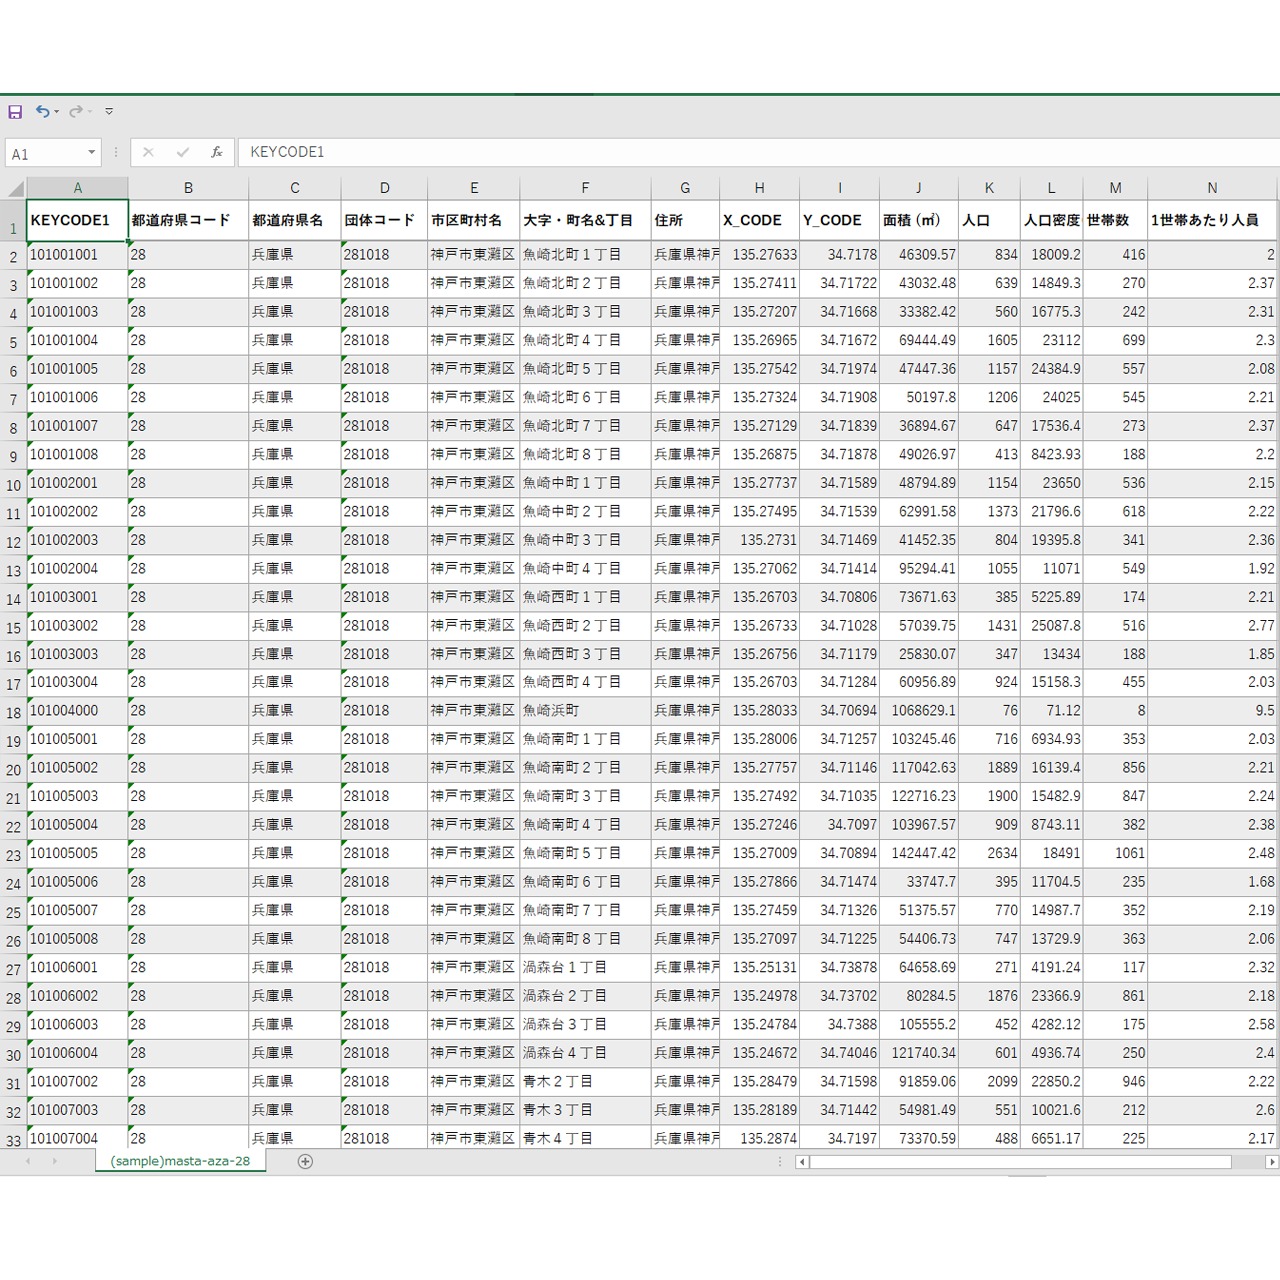1280x1280 pixels.
Task: Click the Undo arrow icon
Action: click(x=42, y=112)
